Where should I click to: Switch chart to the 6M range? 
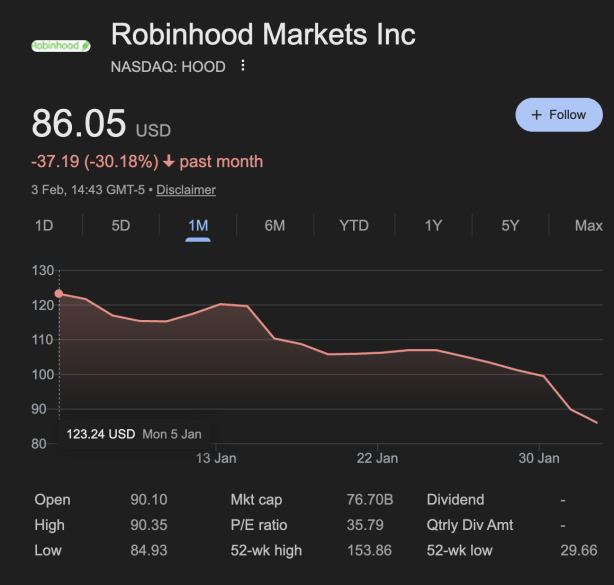coord(275,225)
